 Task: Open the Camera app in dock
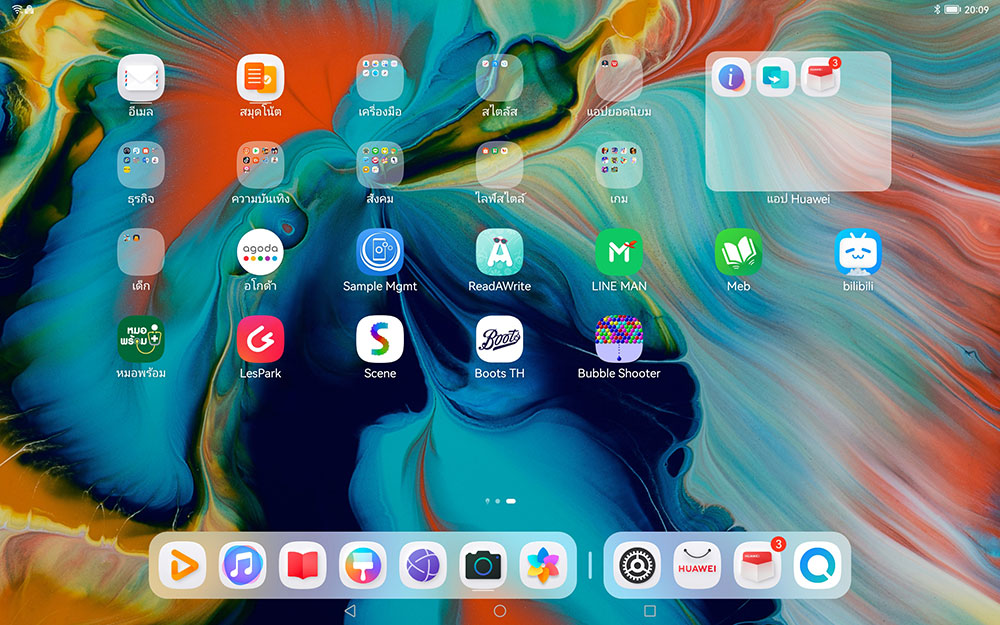(x=484, y=566)
